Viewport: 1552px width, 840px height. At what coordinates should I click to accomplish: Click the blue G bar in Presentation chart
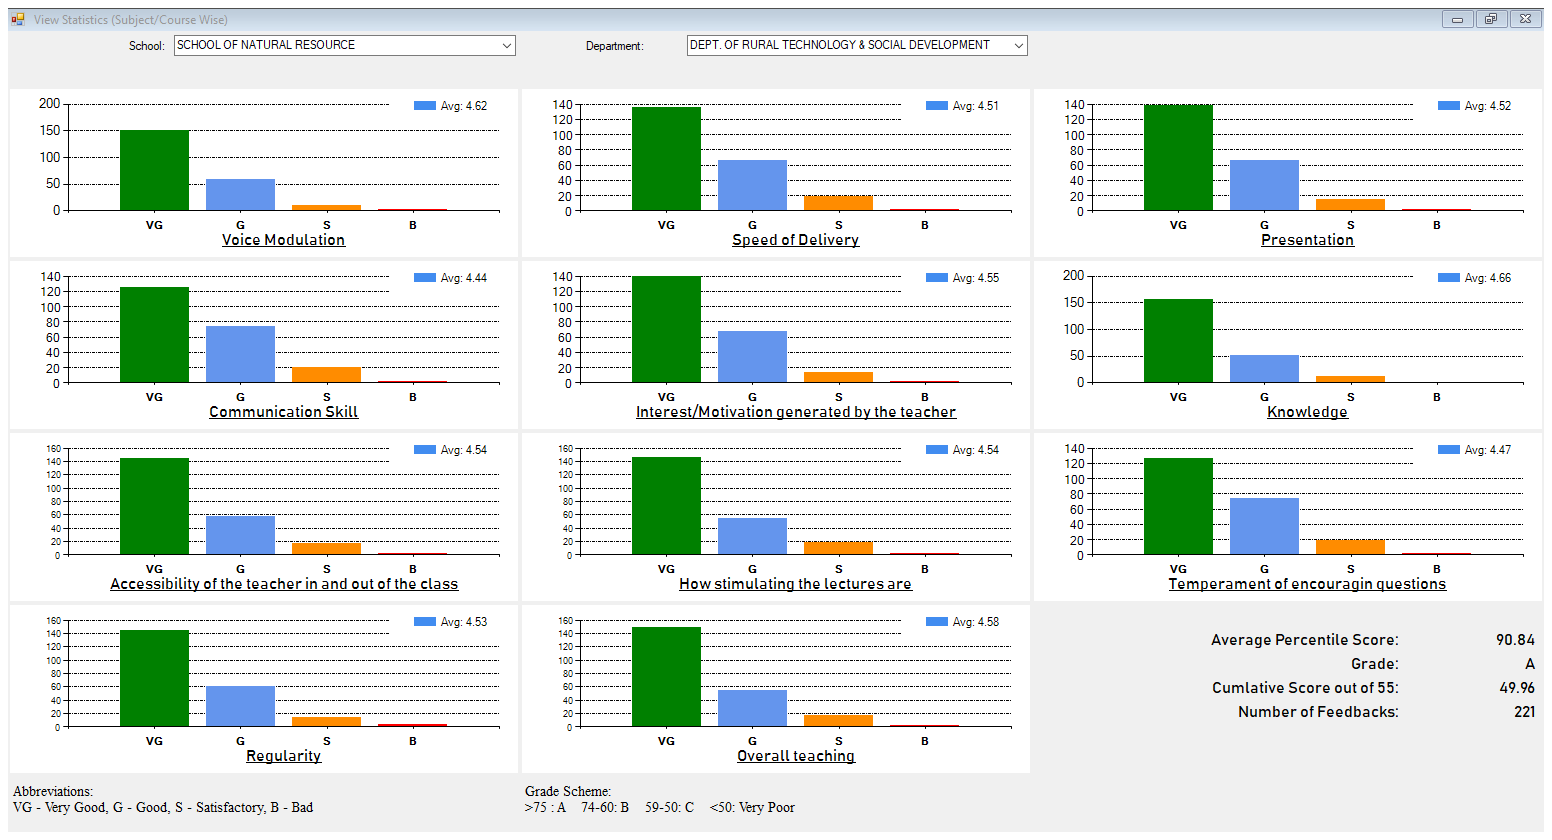click(1264, 185)
